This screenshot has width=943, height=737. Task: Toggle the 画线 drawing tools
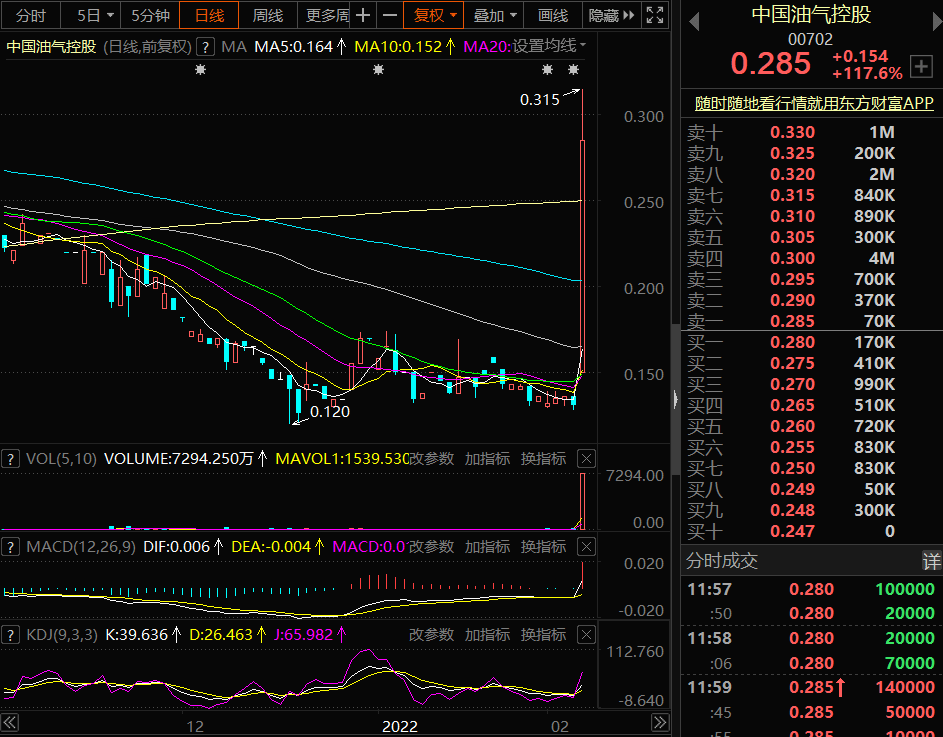(x=552, y=15)
